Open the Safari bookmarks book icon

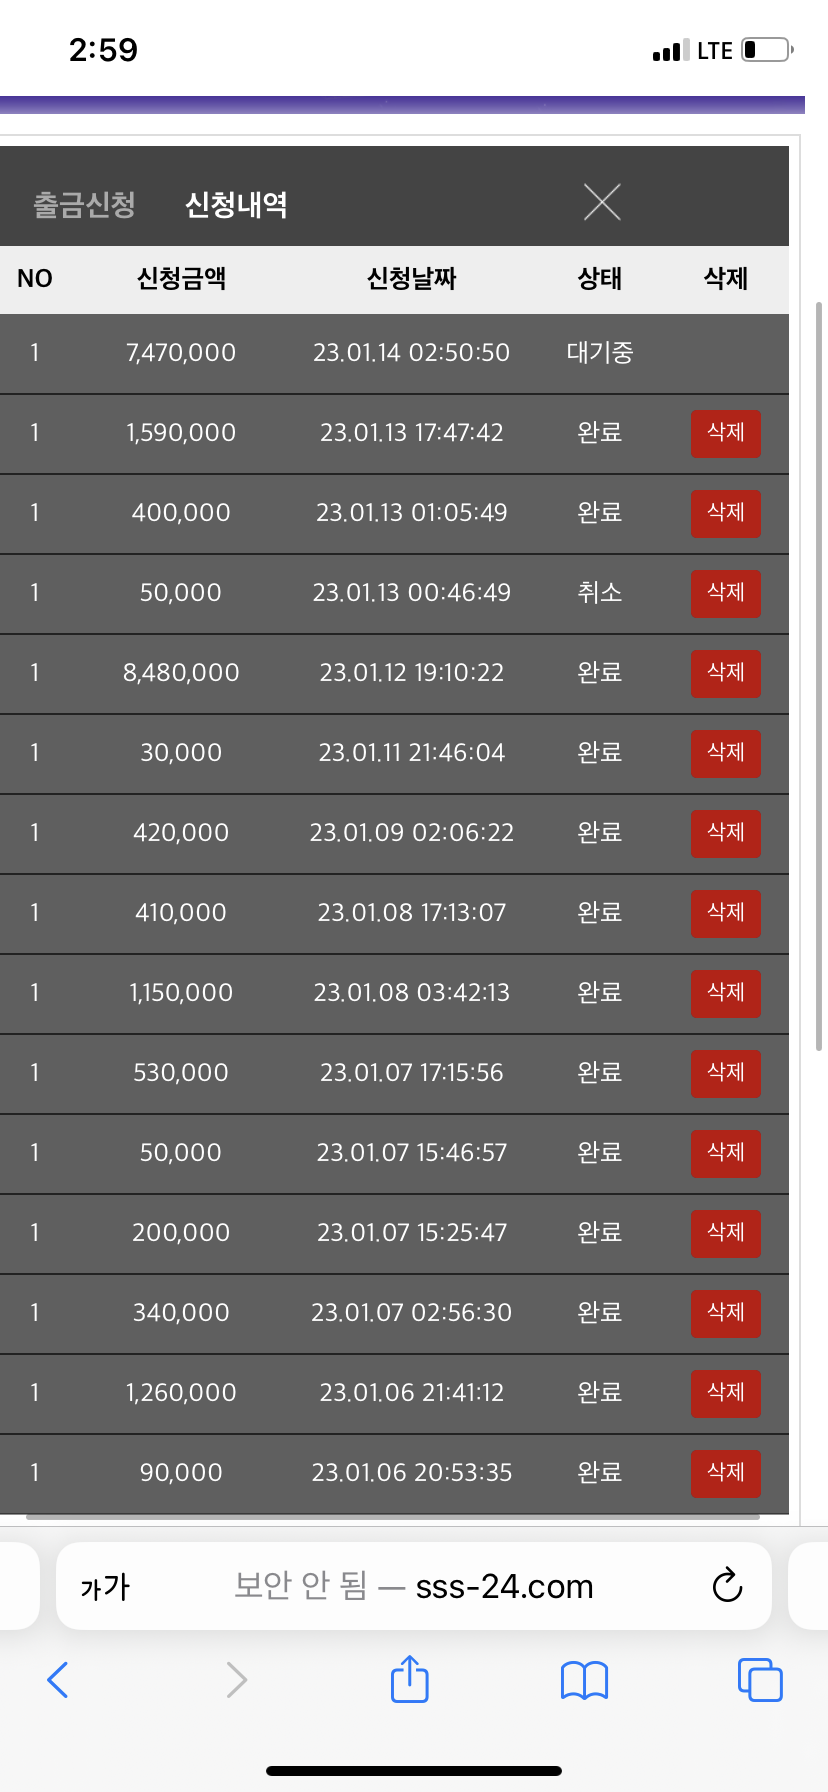pos(585,1680)
